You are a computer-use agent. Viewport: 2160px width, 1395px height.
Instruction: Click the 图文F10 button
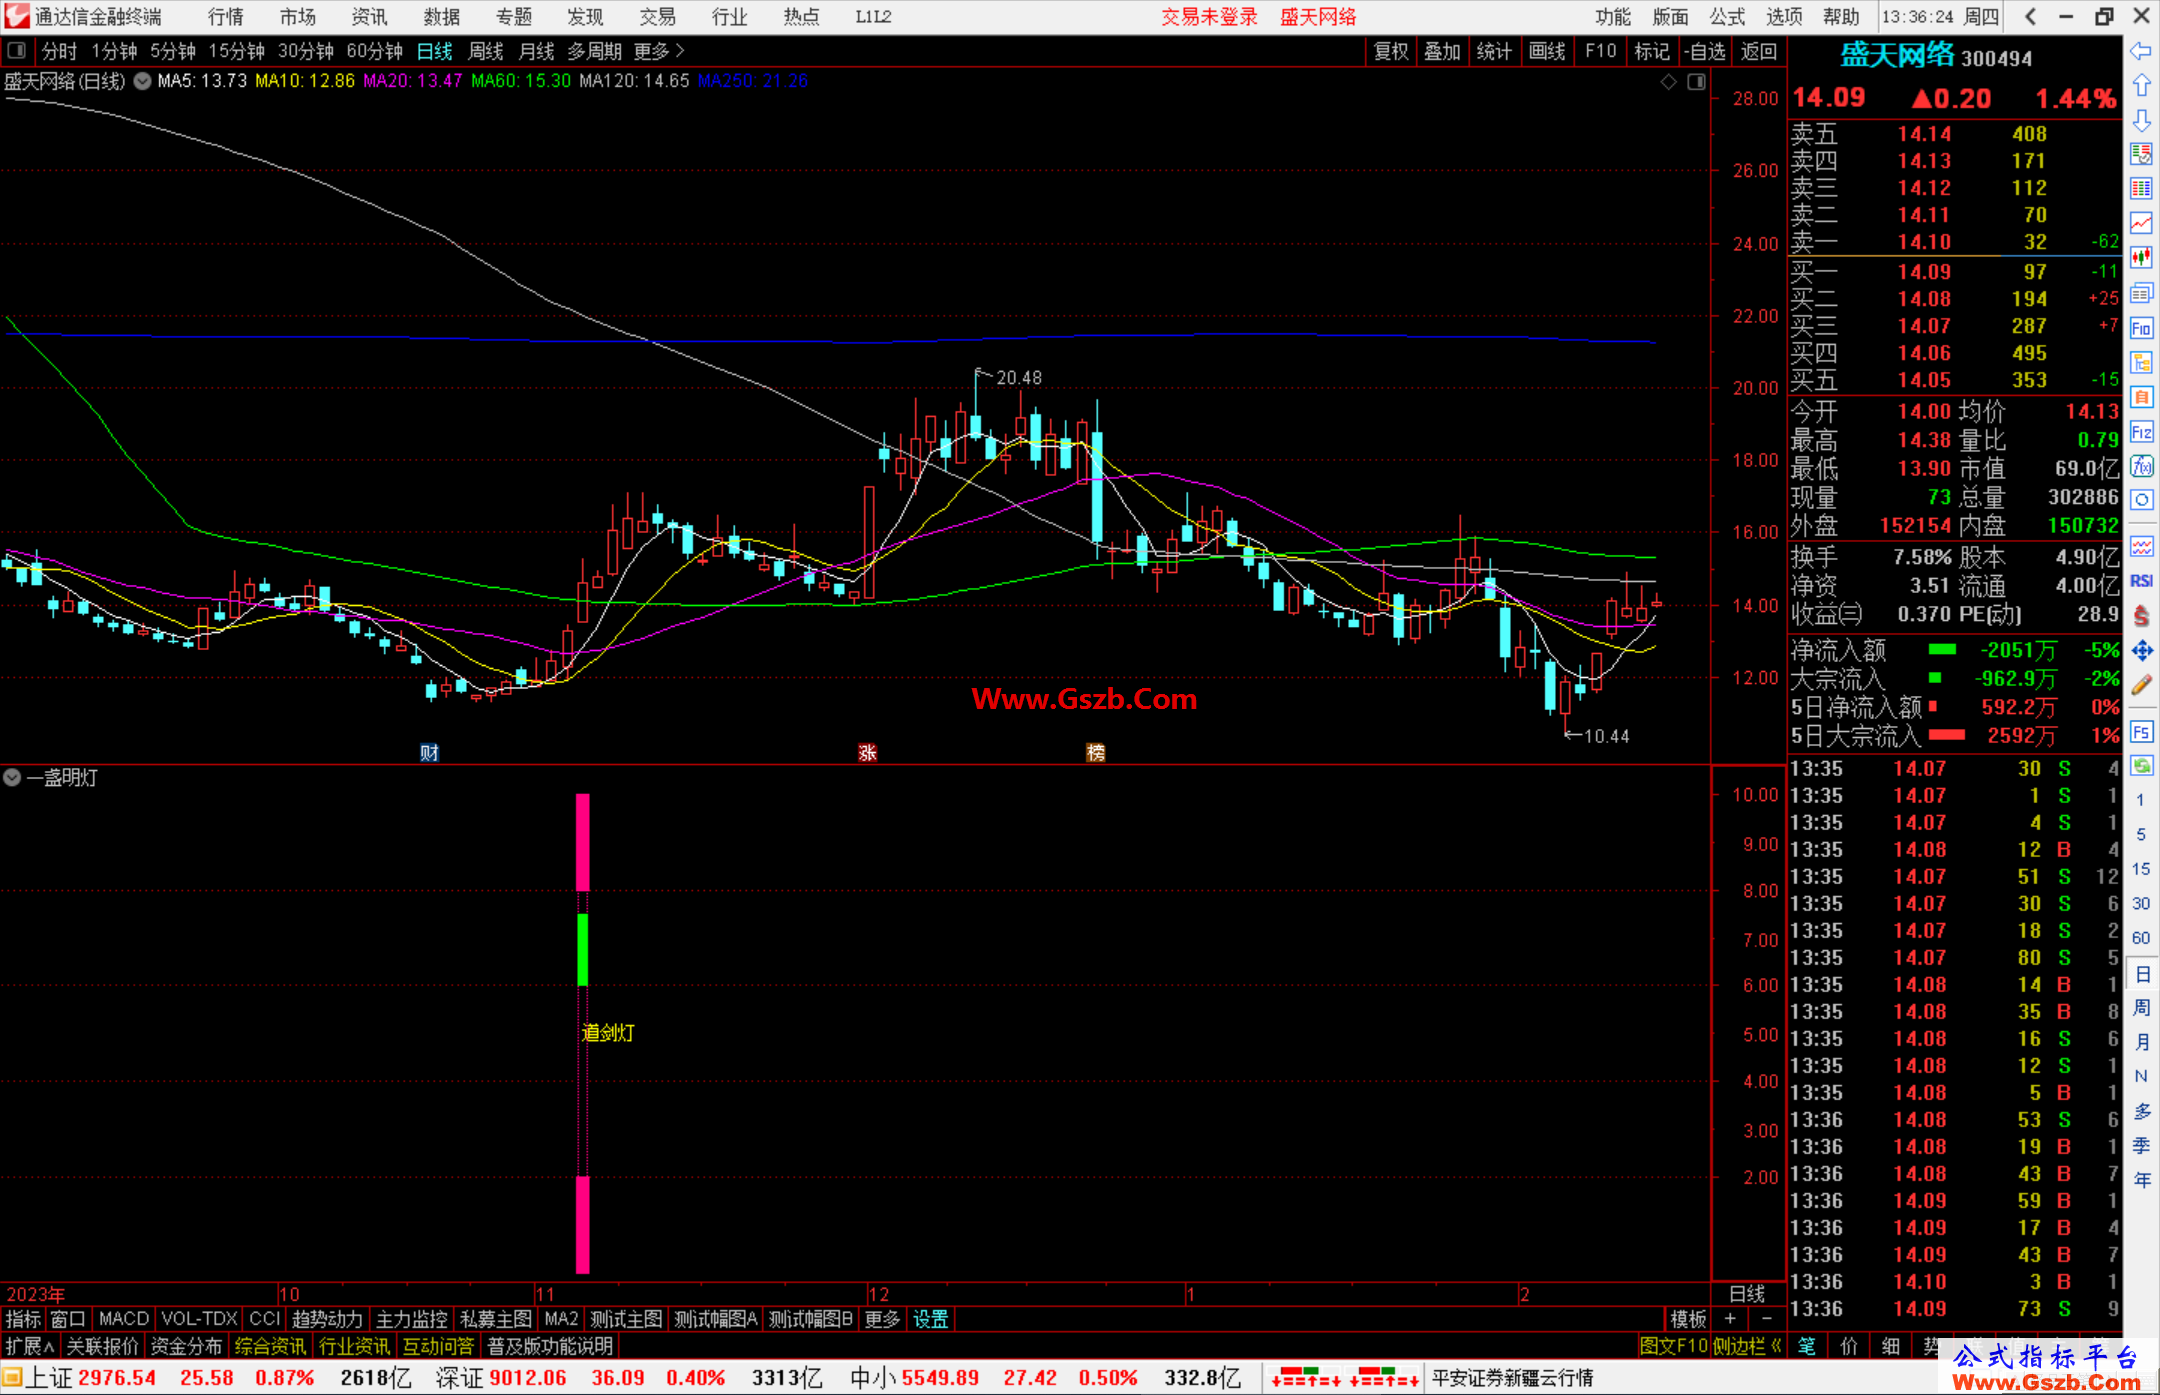1674,1346
